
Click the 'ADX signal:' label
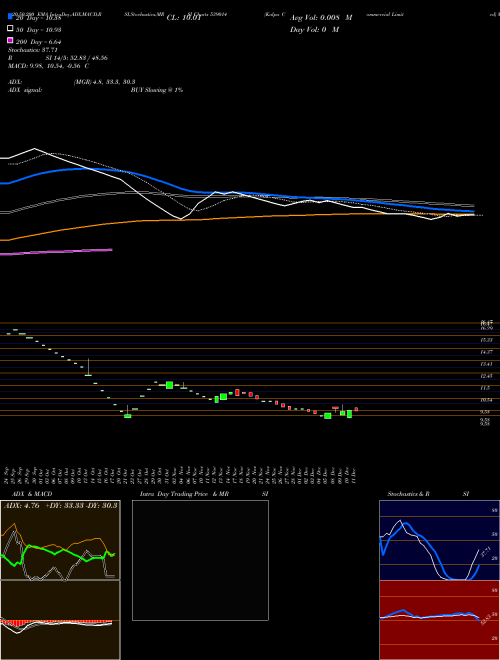[25, 90]
